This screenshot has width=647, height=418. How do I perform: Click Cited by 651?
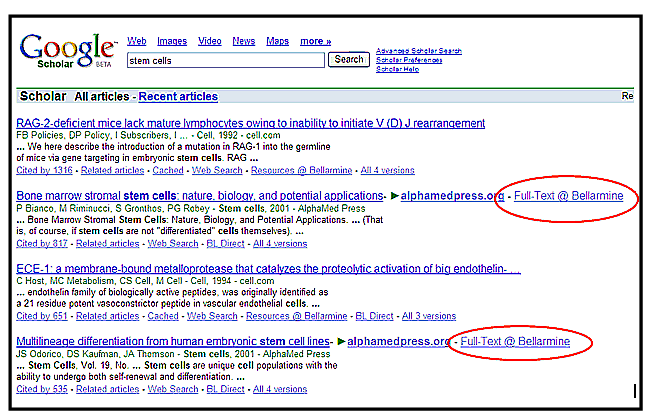pos(42,316)
